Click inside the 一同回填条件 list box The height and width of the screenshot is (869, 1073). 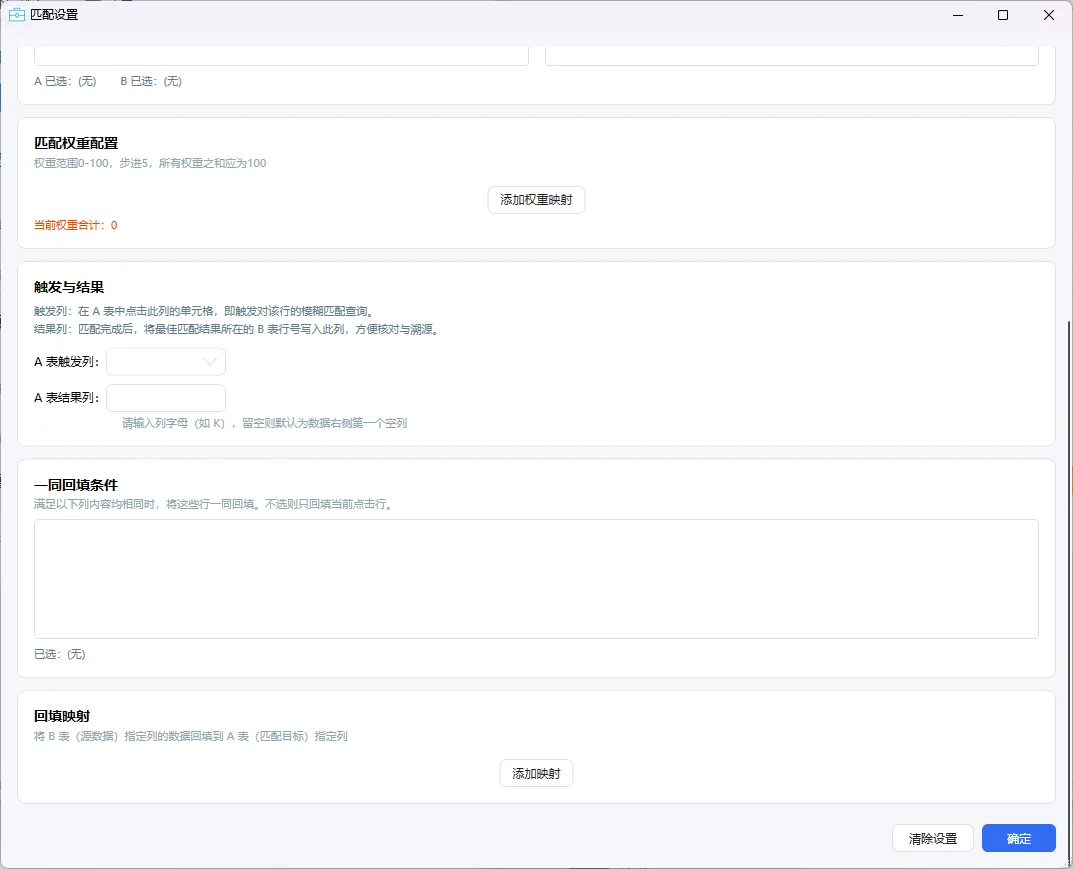(536, 579)
